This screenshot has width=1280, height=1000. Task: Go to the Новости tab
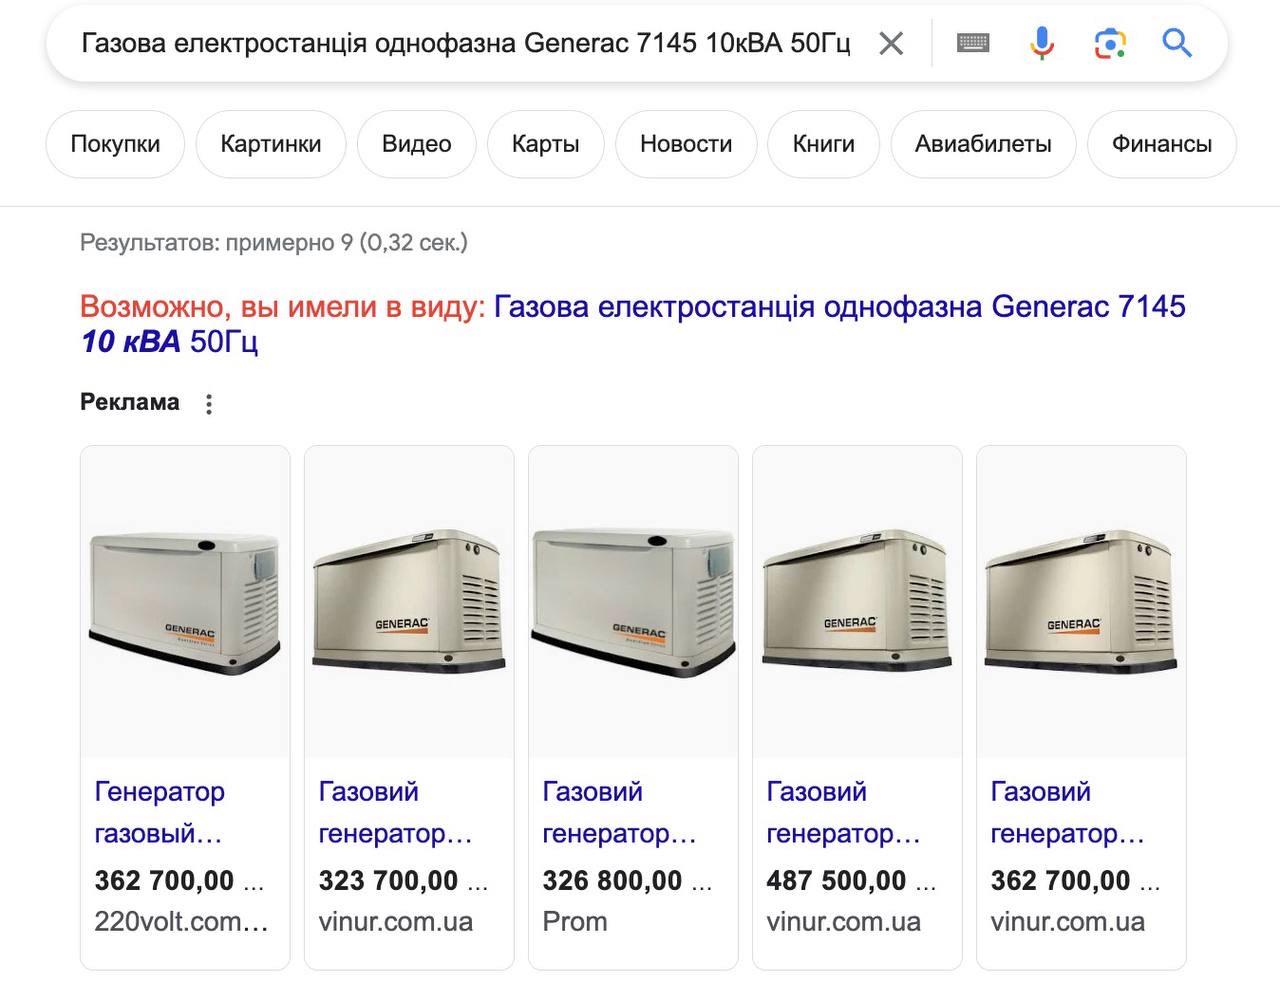pyautogui.click(x=686, y=144)
